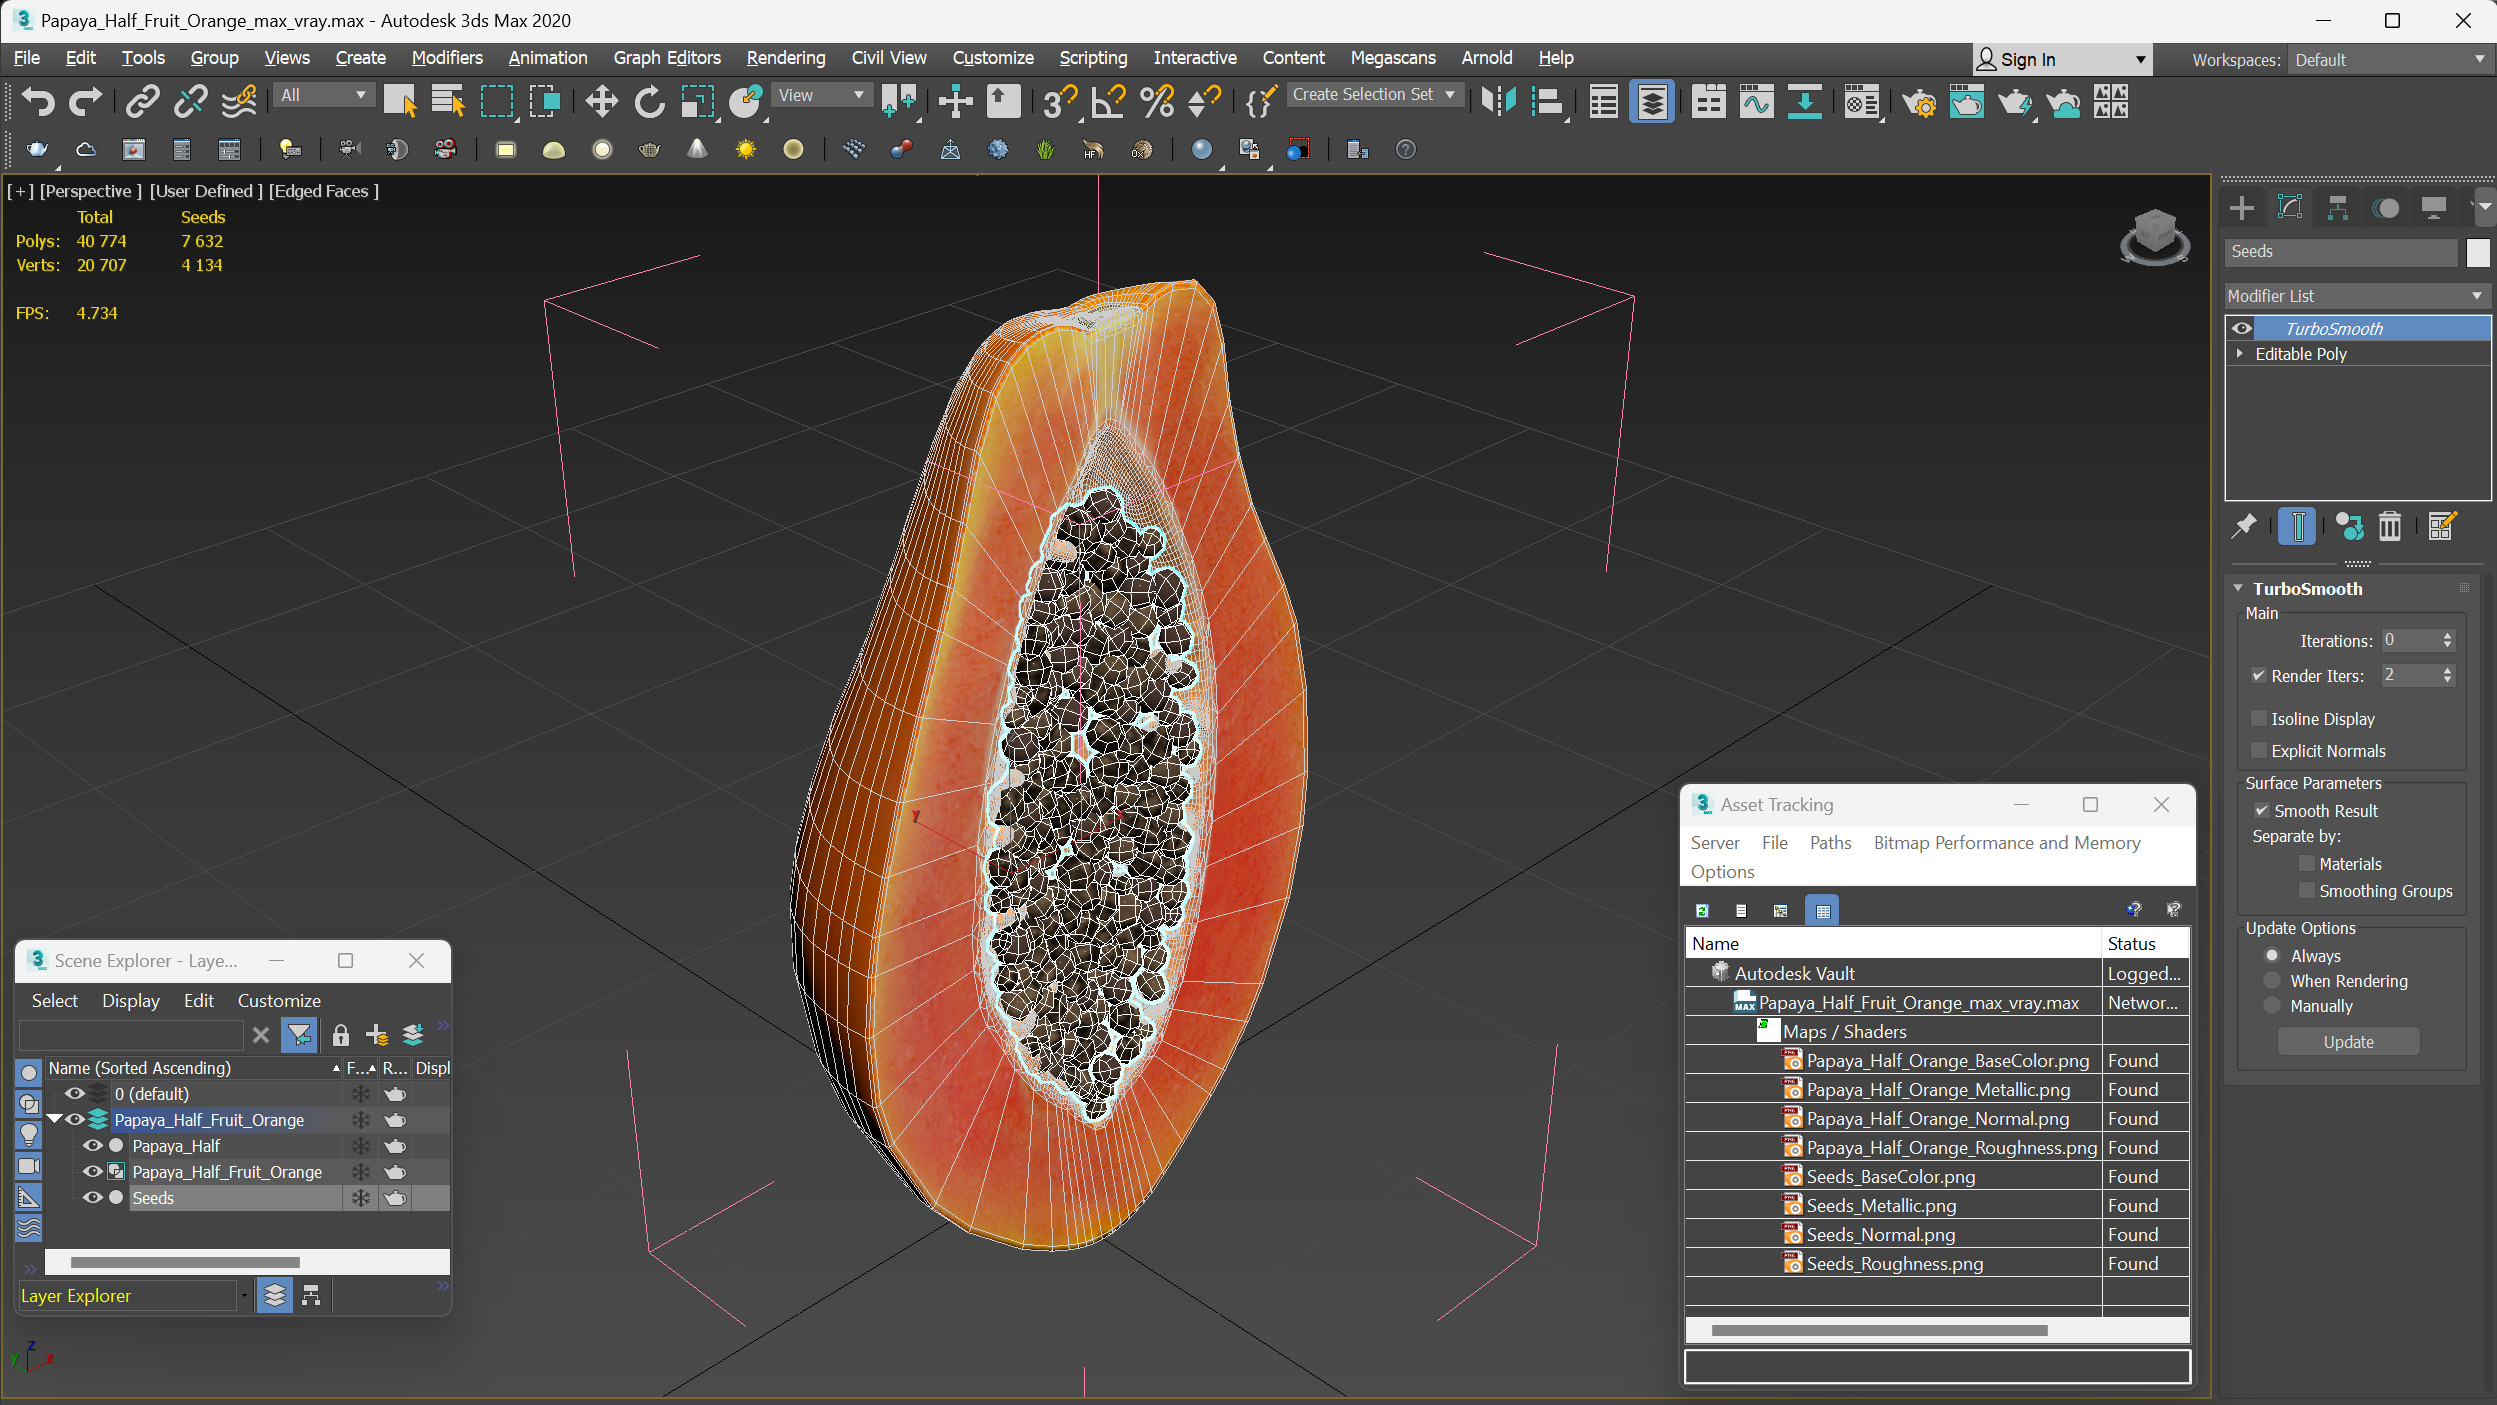
Task: Click lock icon in Scene Explorer toolbar
Action: tap(340, 1035)
